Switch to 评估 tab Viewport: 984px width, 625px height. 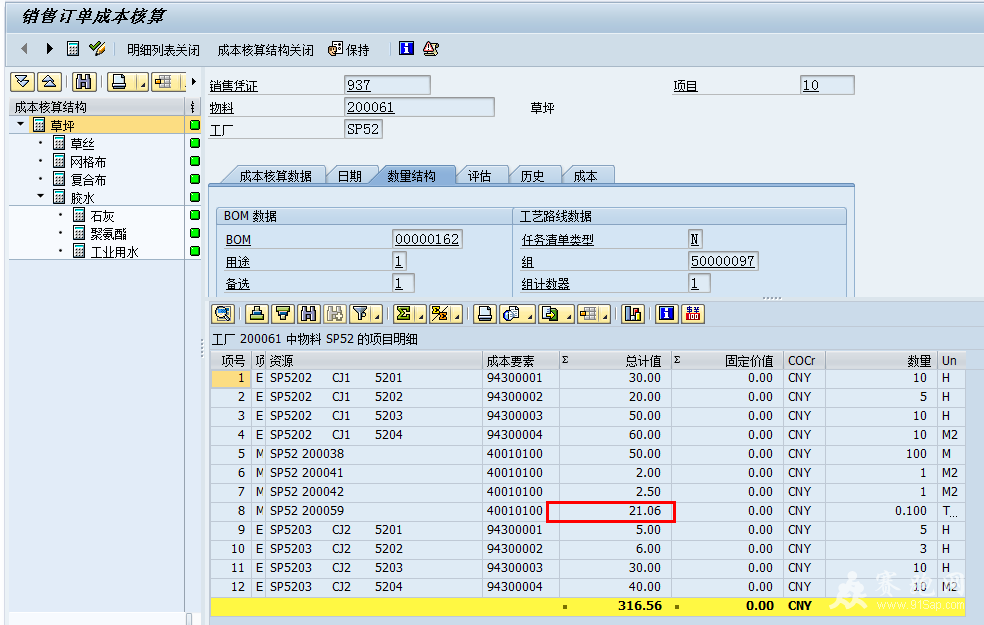pos(479,176)
